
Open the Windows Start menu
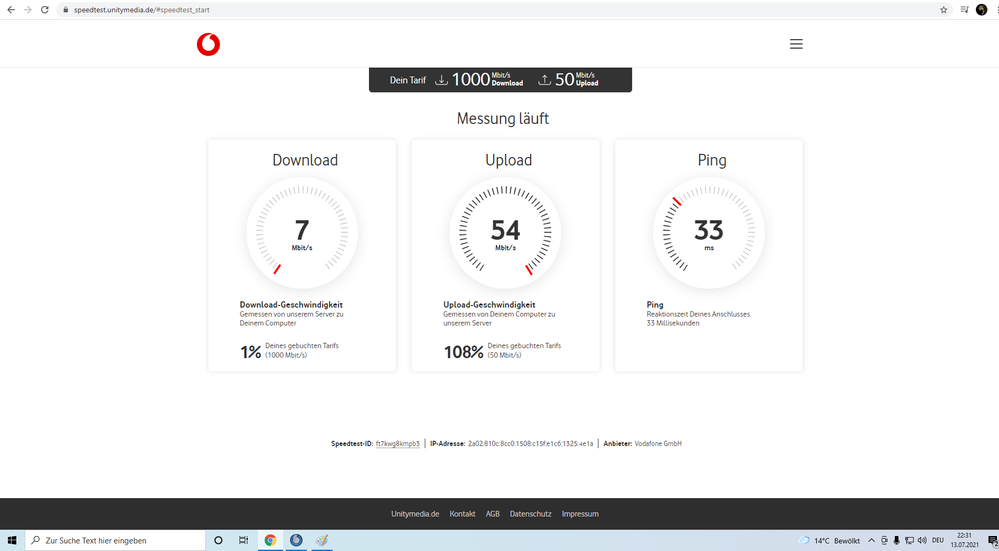(x=11, y=540)
